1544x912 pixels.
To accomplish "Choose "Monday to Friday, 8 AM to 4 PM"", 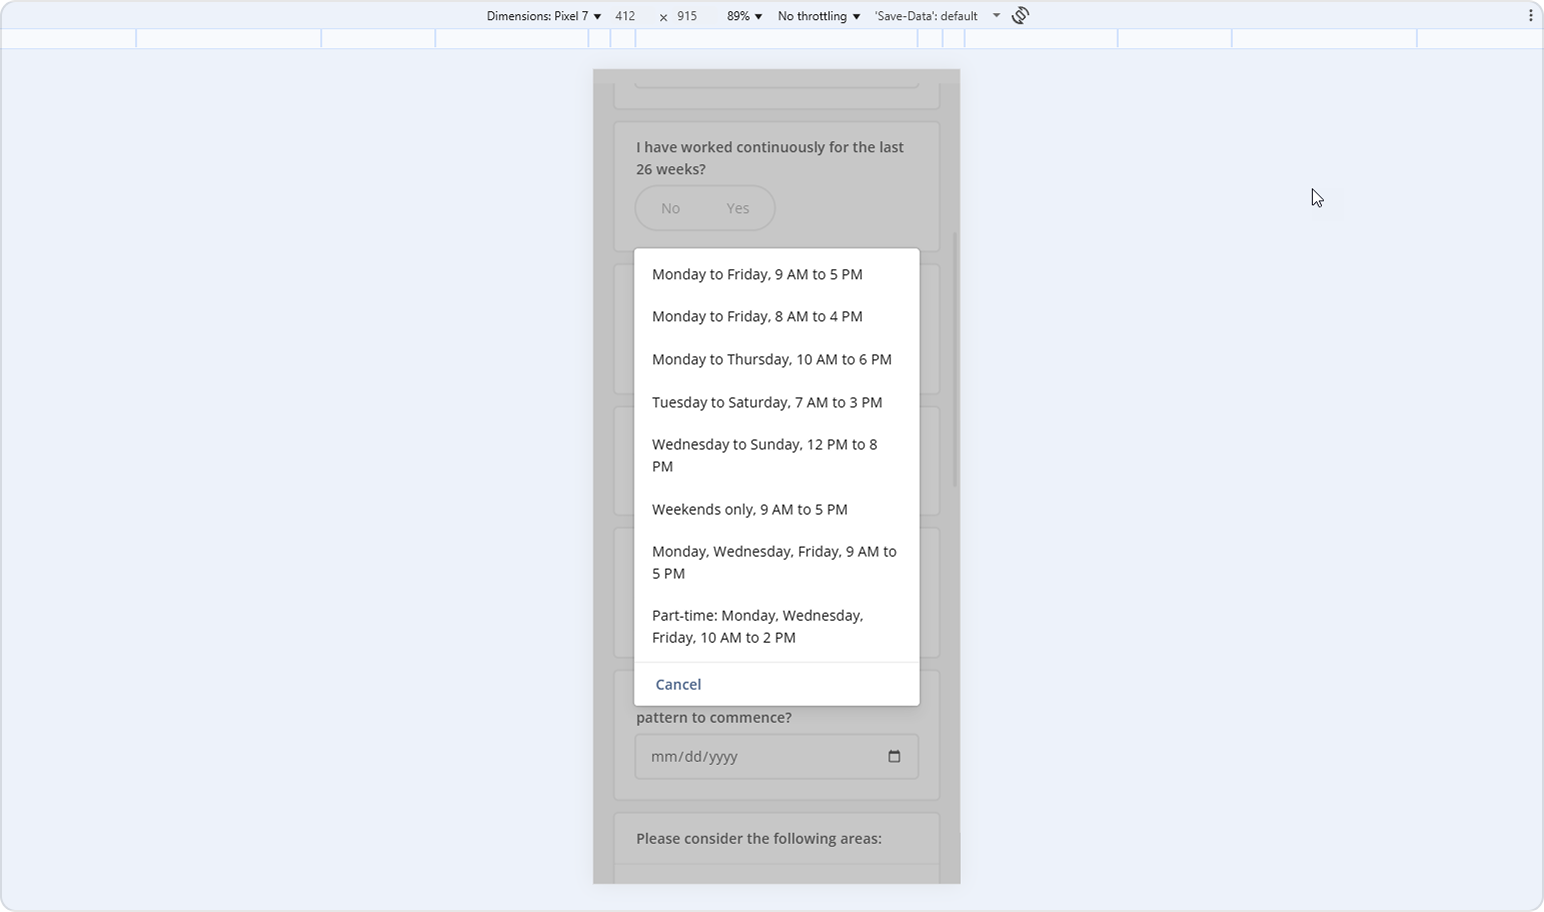I will click(x=757, y=316).
